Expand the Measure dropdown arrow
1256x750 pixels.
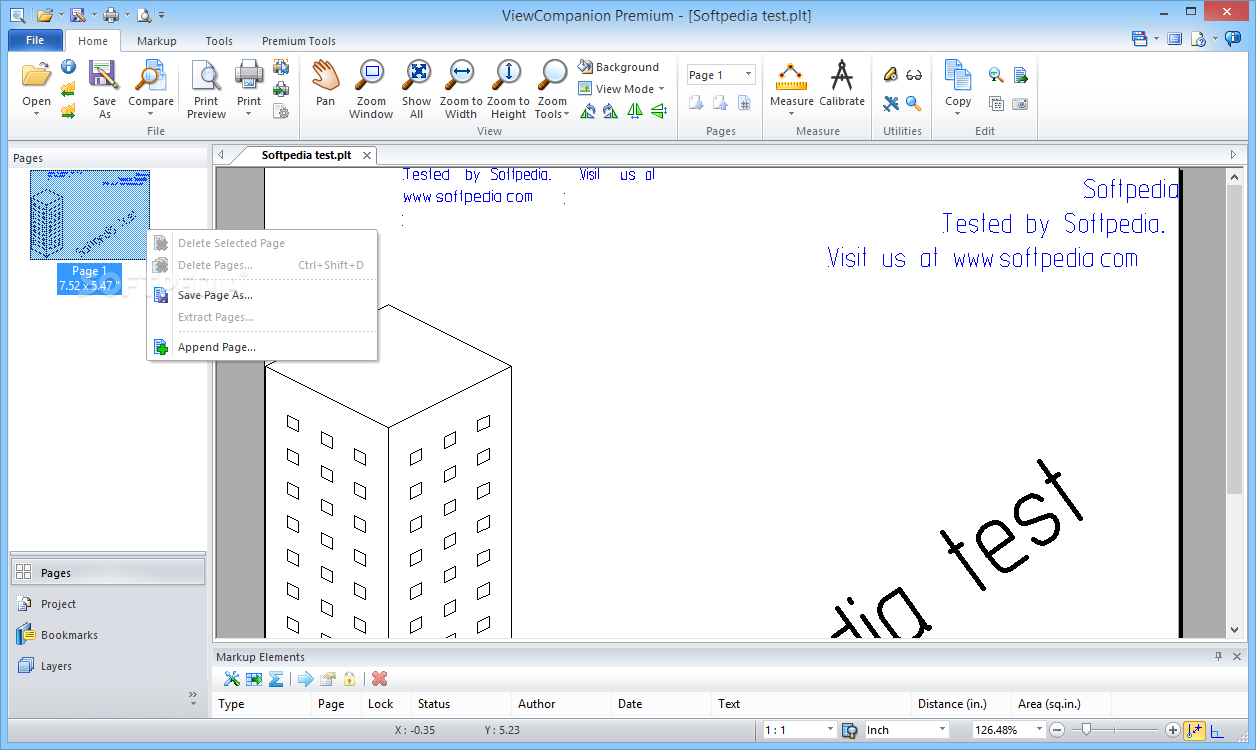click(791, 113)
